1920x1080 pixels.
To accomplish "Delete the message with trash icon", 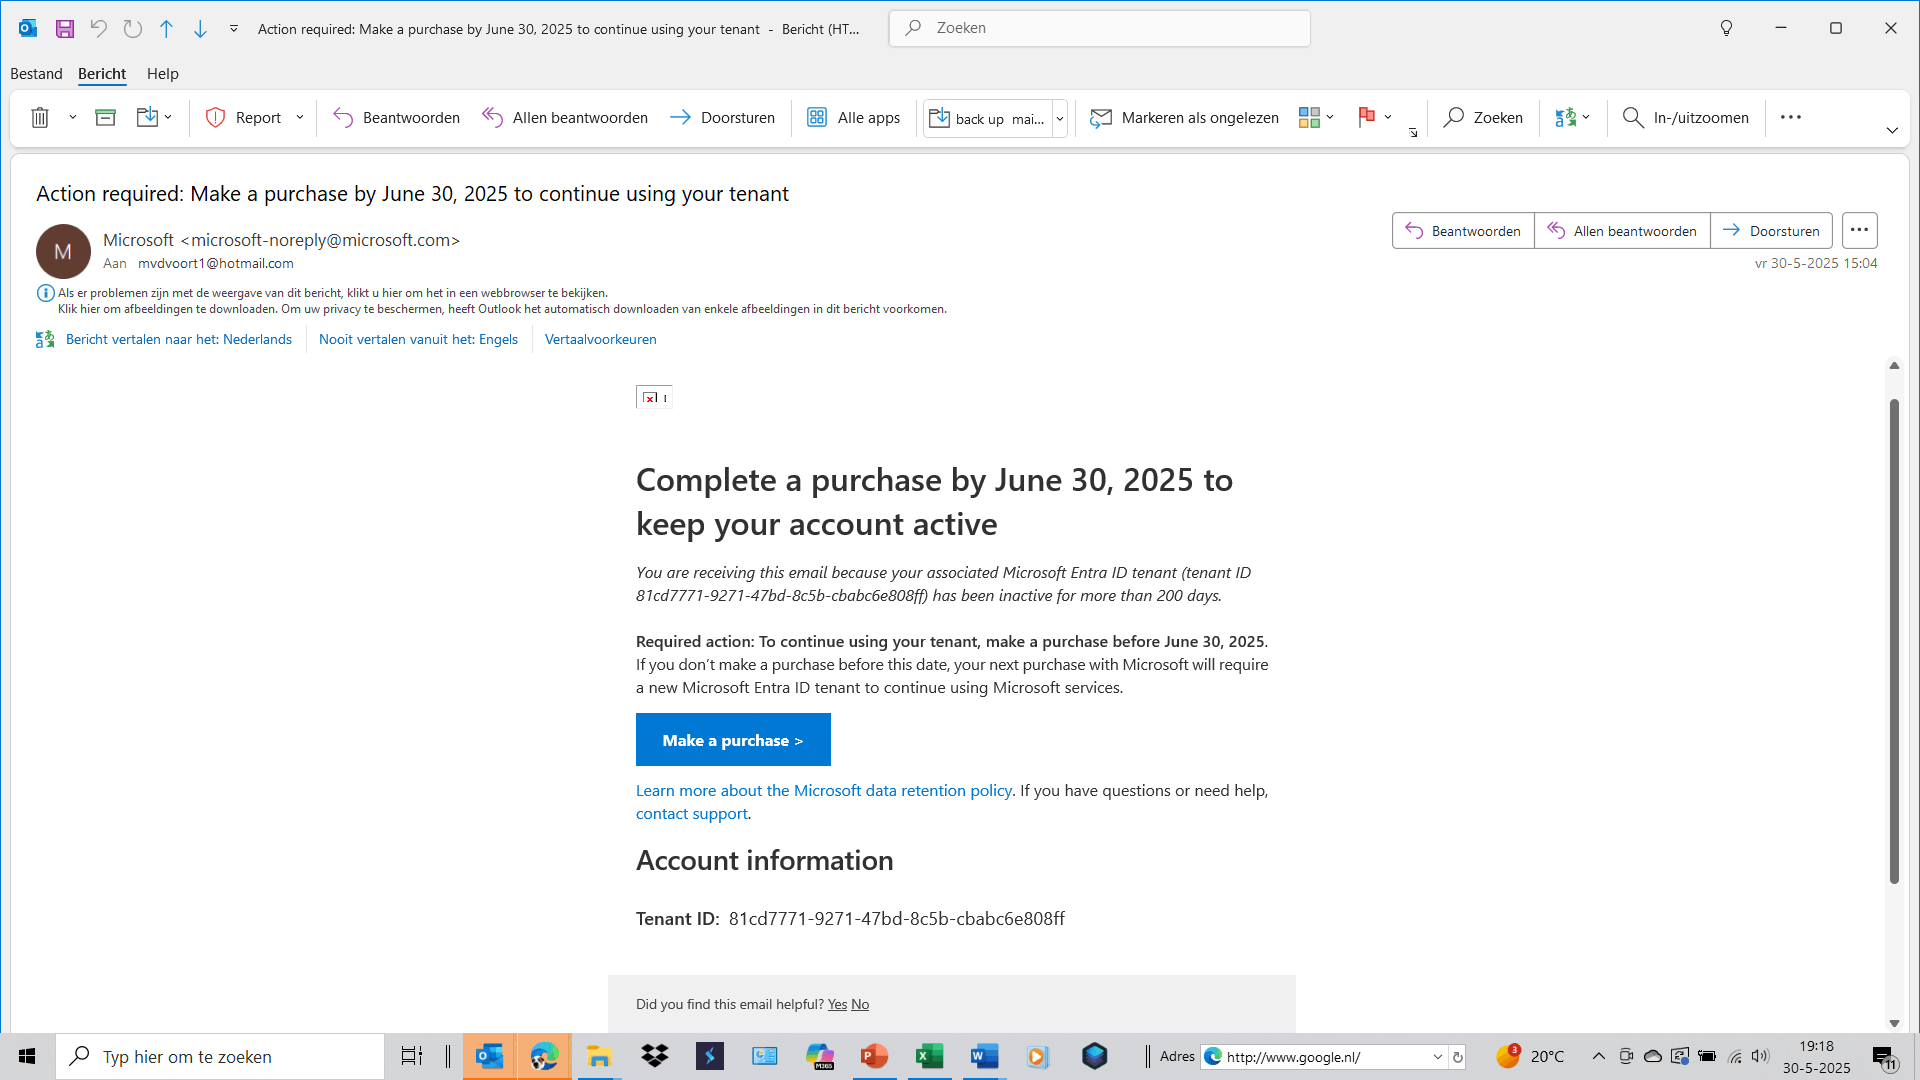I will pyautogui.click(x=40, y=117).
